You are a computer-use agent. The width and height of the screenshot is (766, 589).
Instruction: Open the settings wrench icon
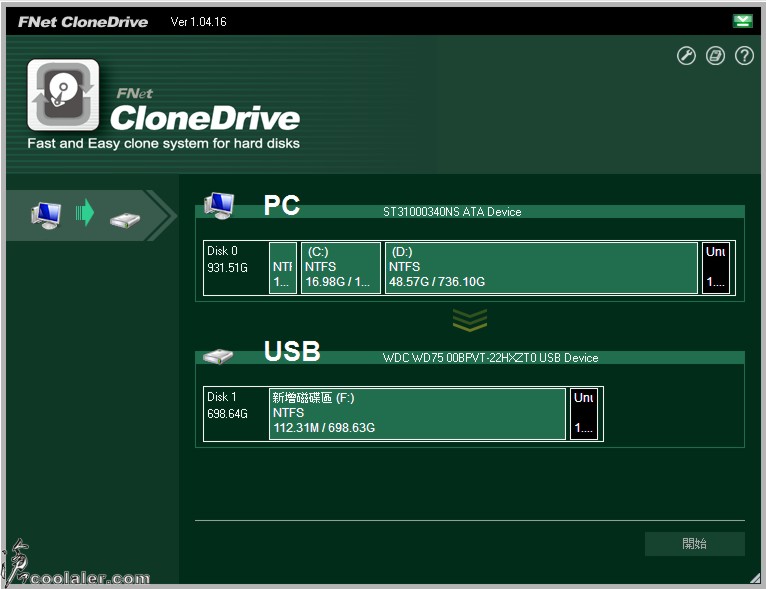(x=686, y=56)
